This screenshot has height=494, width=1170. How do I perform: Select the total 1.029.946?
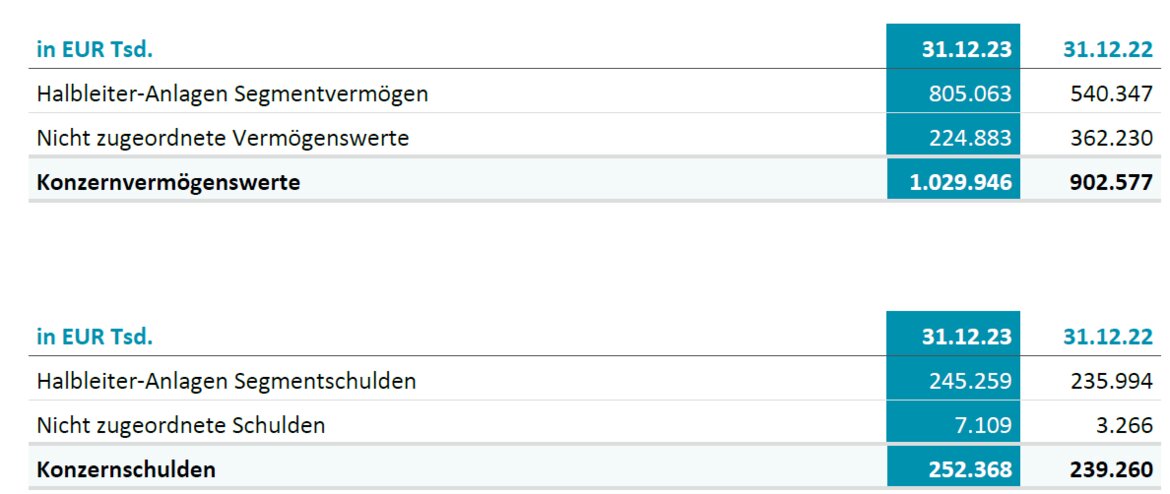click(961, 182)
